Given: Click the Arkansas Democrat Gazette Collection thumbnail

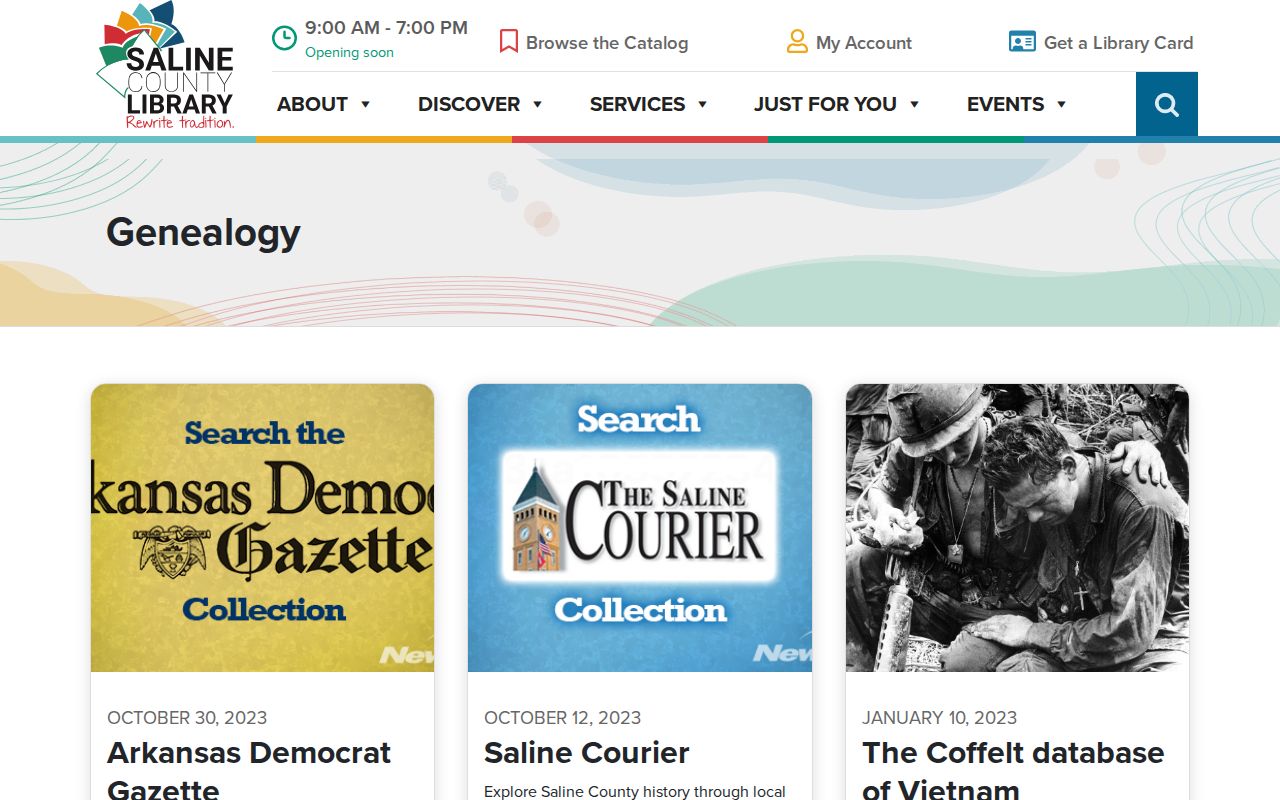Looking at the screenshot, I should tap(262, 528).
